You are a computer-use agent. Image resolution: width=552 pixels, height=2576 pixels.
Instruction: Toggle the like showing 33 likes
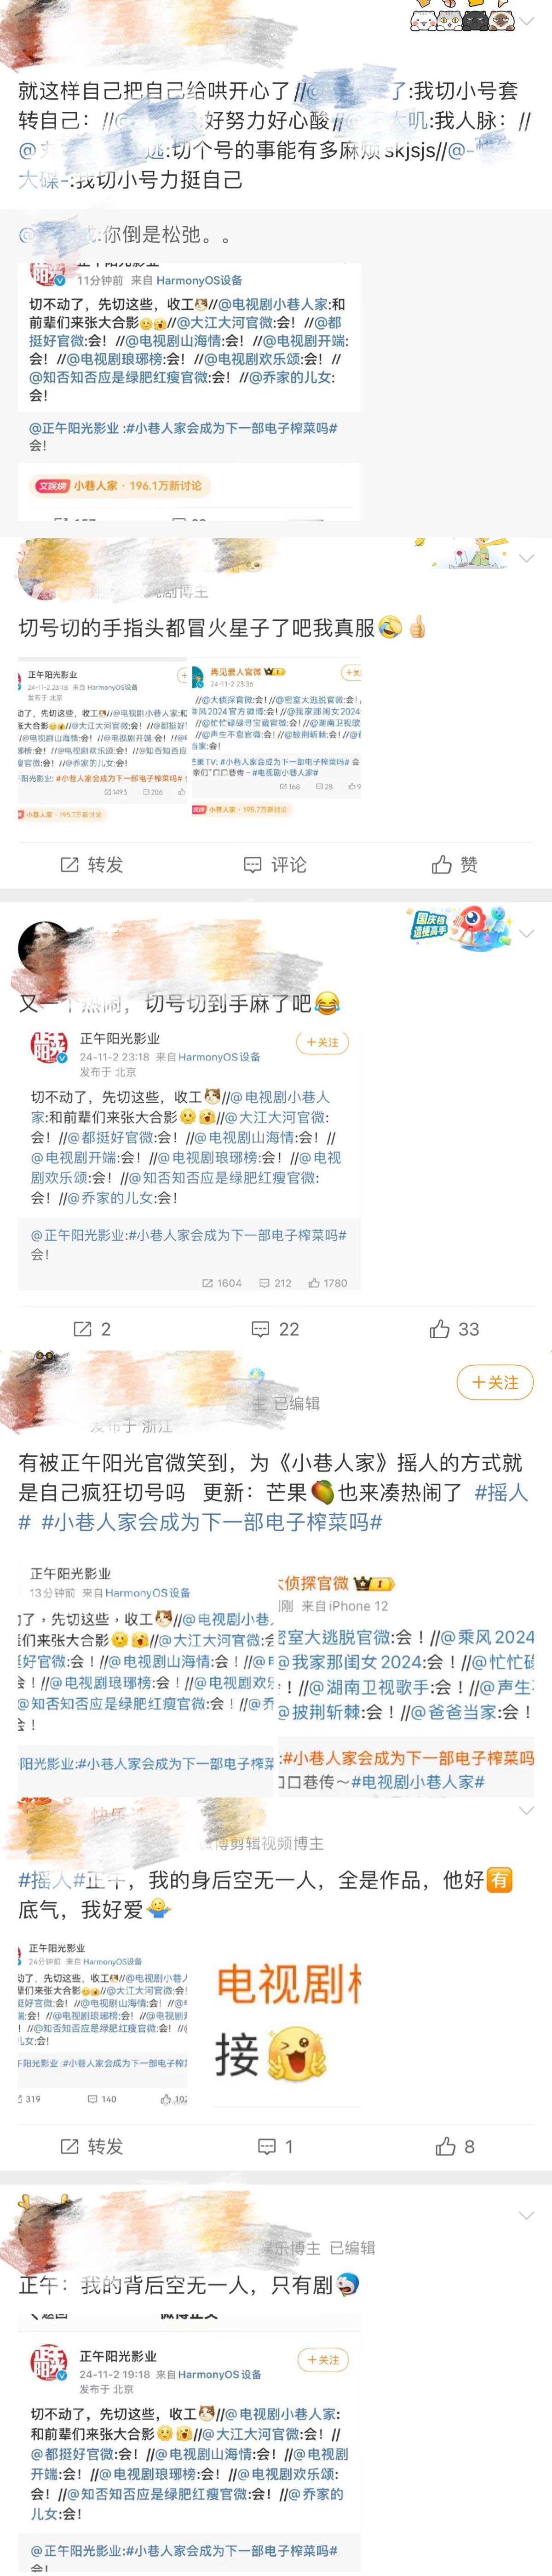tap(454, 1329)
